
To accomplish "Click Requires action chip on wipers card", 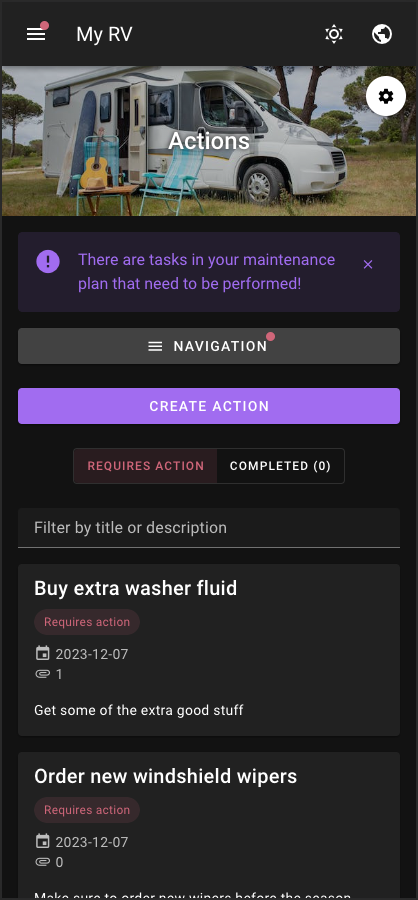I will pos(87,810).
